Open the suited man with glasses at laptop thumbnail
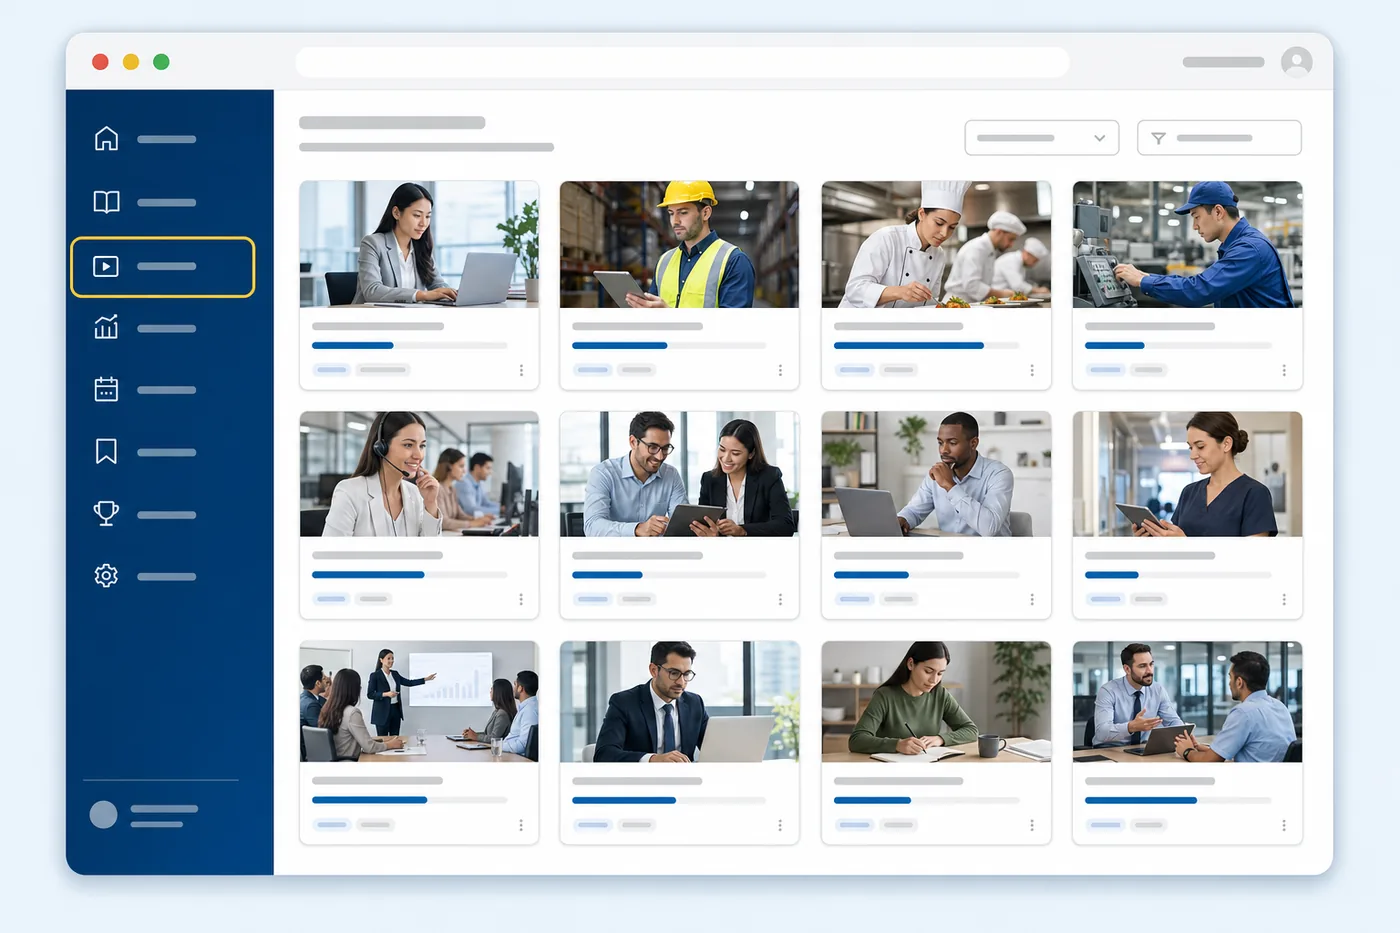 tap(679, 702)
